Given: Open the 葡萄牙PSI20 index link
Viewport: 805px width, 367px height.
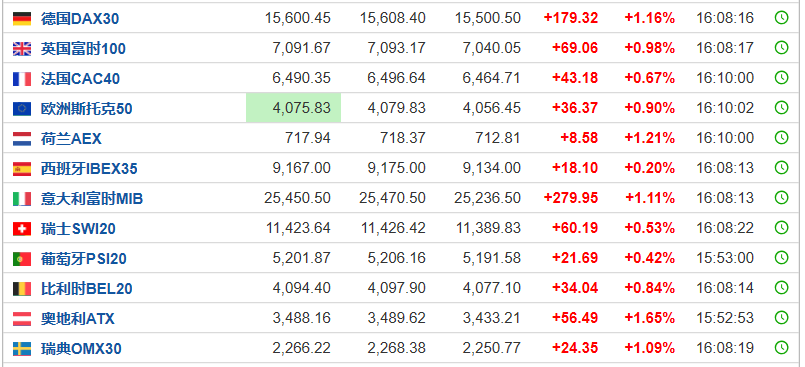Looking at the screenshot, I should [x=84, y=259].
